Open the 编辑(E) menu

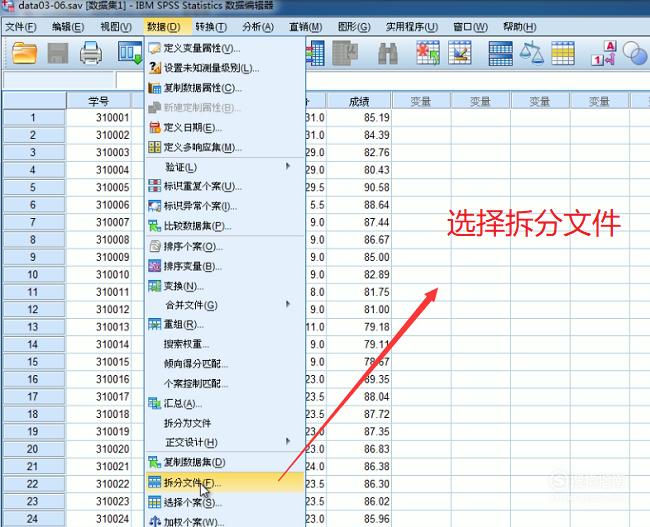[x=68, y=27]
